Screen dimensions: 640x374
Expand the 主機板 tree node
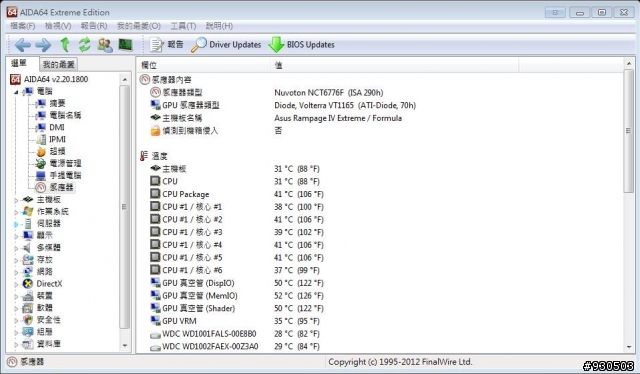16,200
